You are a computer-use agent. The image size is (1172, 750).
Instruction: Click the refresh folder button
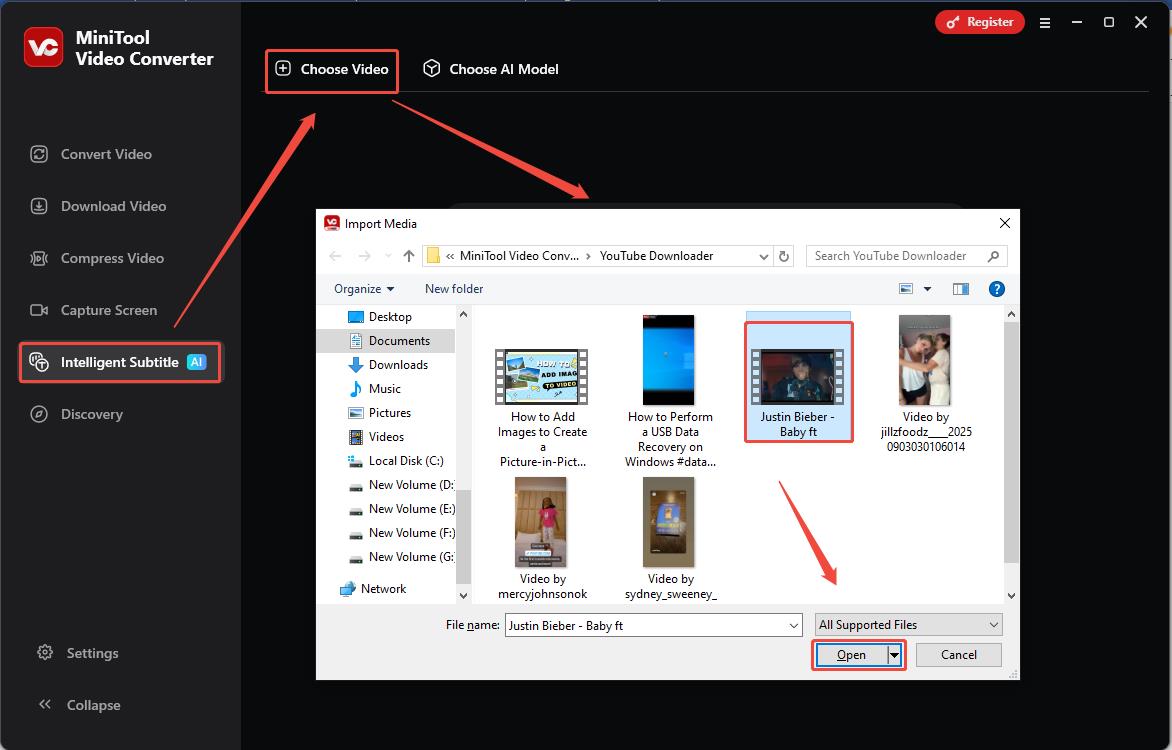[784, 256]
